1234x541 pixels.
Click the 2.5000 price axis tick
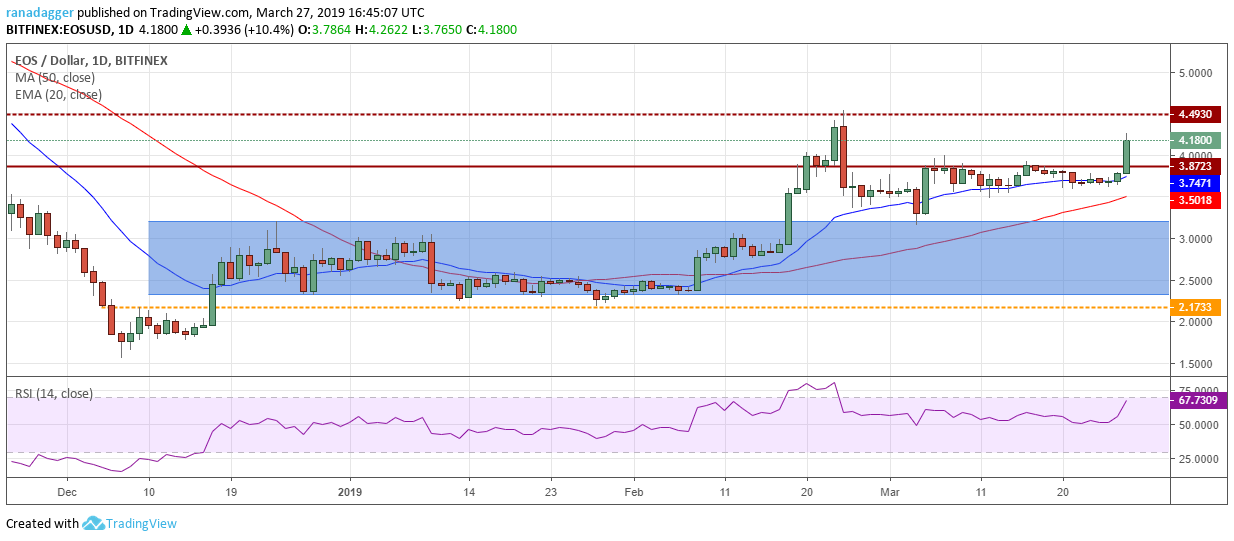(x=1196, y=281)
